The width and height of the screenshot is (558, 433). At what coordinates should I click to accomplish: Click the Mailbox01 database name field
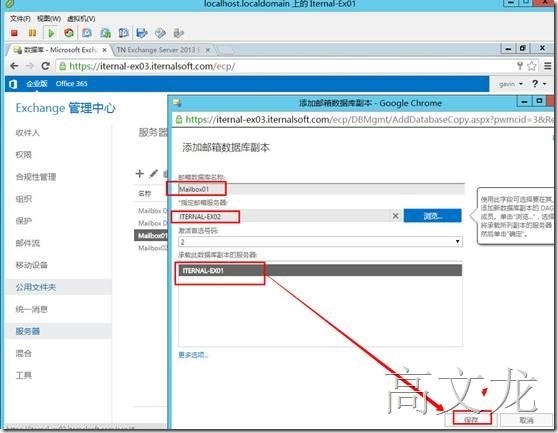(x=321, y=189)
